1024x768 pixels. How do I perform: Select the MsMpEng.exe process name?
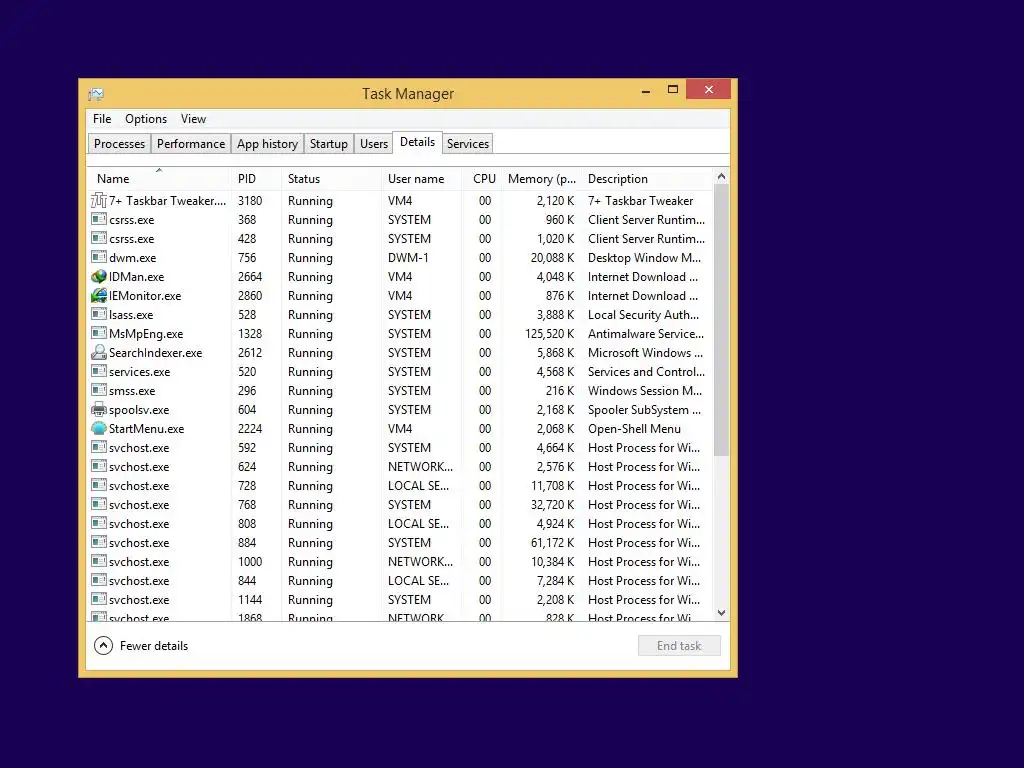[x=146, y=334]
